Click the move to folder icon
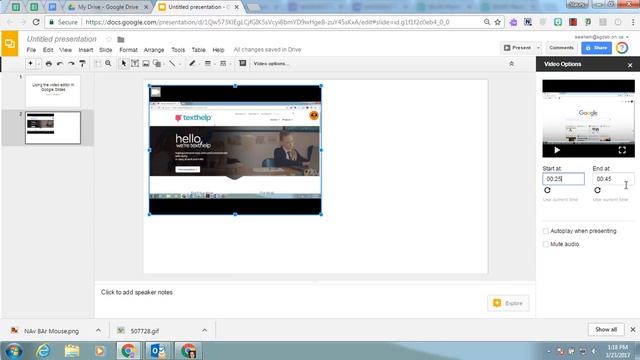This screenshot has height=360, width=640. (x=121, y=40)
